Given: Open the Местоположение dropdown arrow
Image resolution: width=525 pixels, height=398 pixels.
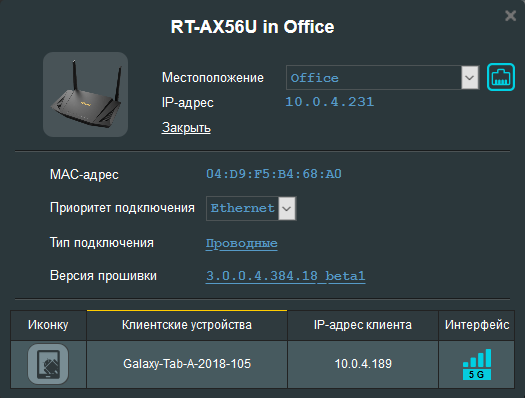Looking at the screenshot, I should click(470, 78).
